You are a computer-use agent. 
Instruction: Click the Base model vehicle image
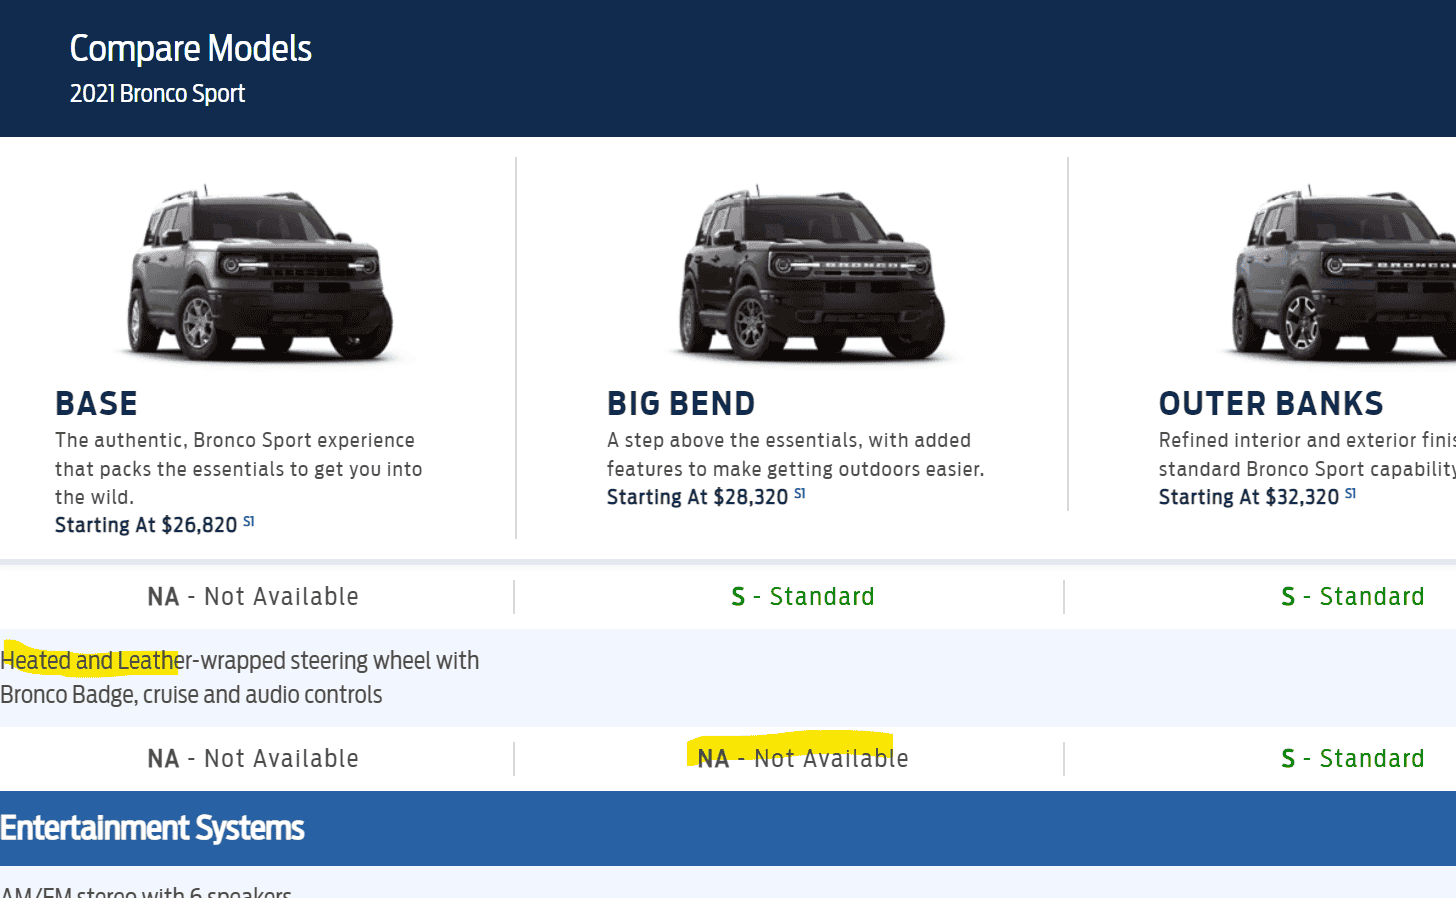coord(262,272)
